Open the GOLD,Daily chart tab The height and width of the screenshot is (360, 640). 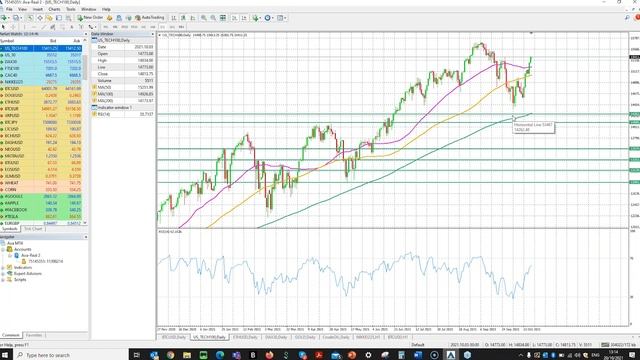tap(306, 337)
